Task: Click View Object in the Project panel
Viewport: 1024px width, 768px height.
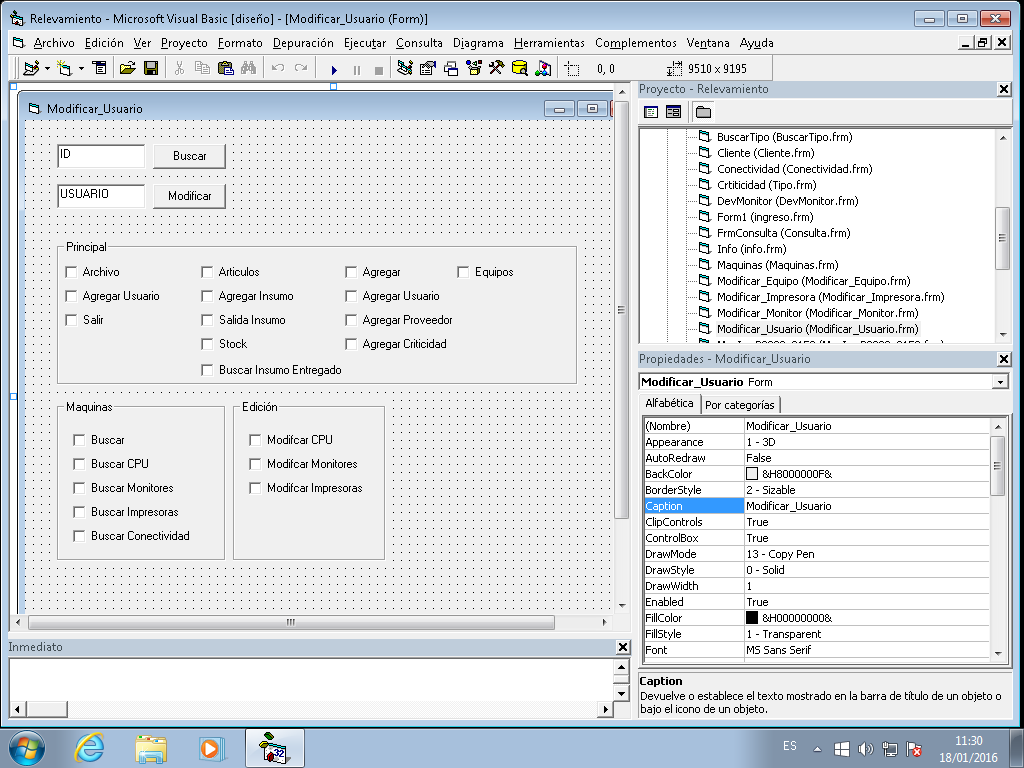Action: pyautogui.click(x=673, y=112)
